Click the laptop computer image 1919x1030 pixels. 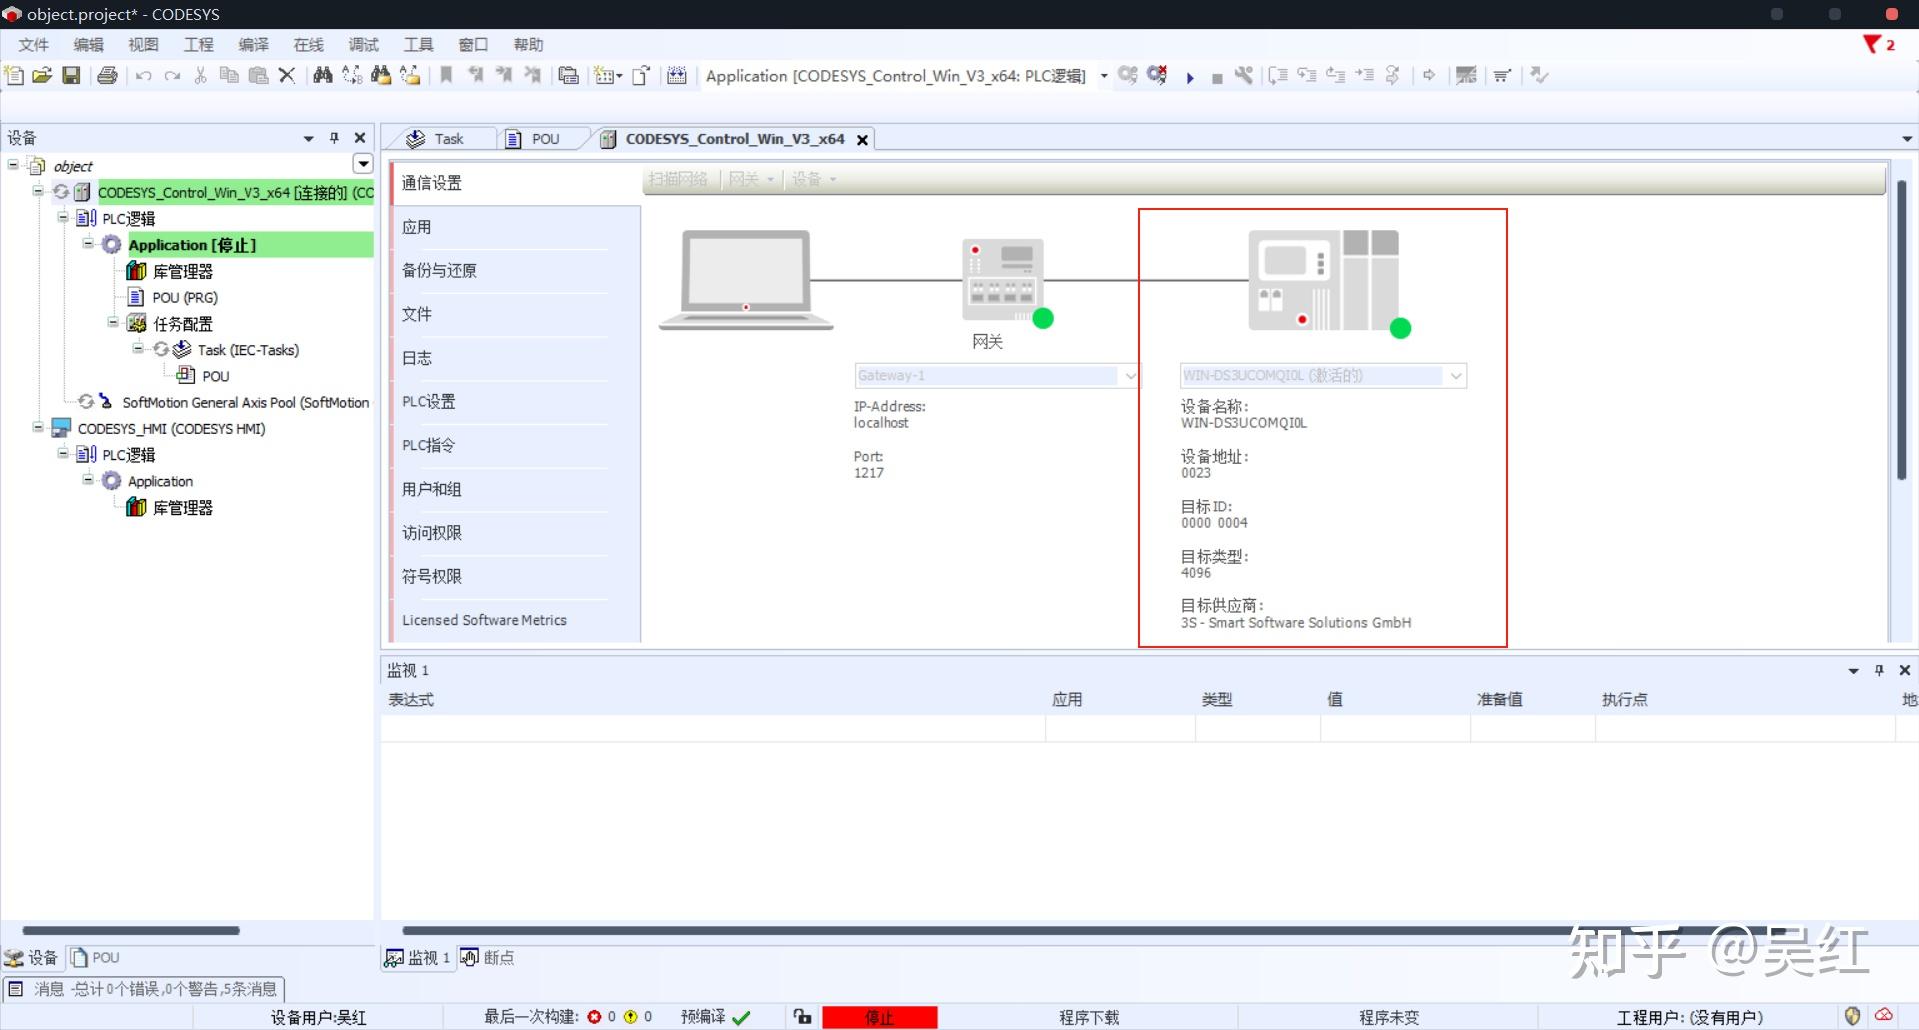click(746, 280)
